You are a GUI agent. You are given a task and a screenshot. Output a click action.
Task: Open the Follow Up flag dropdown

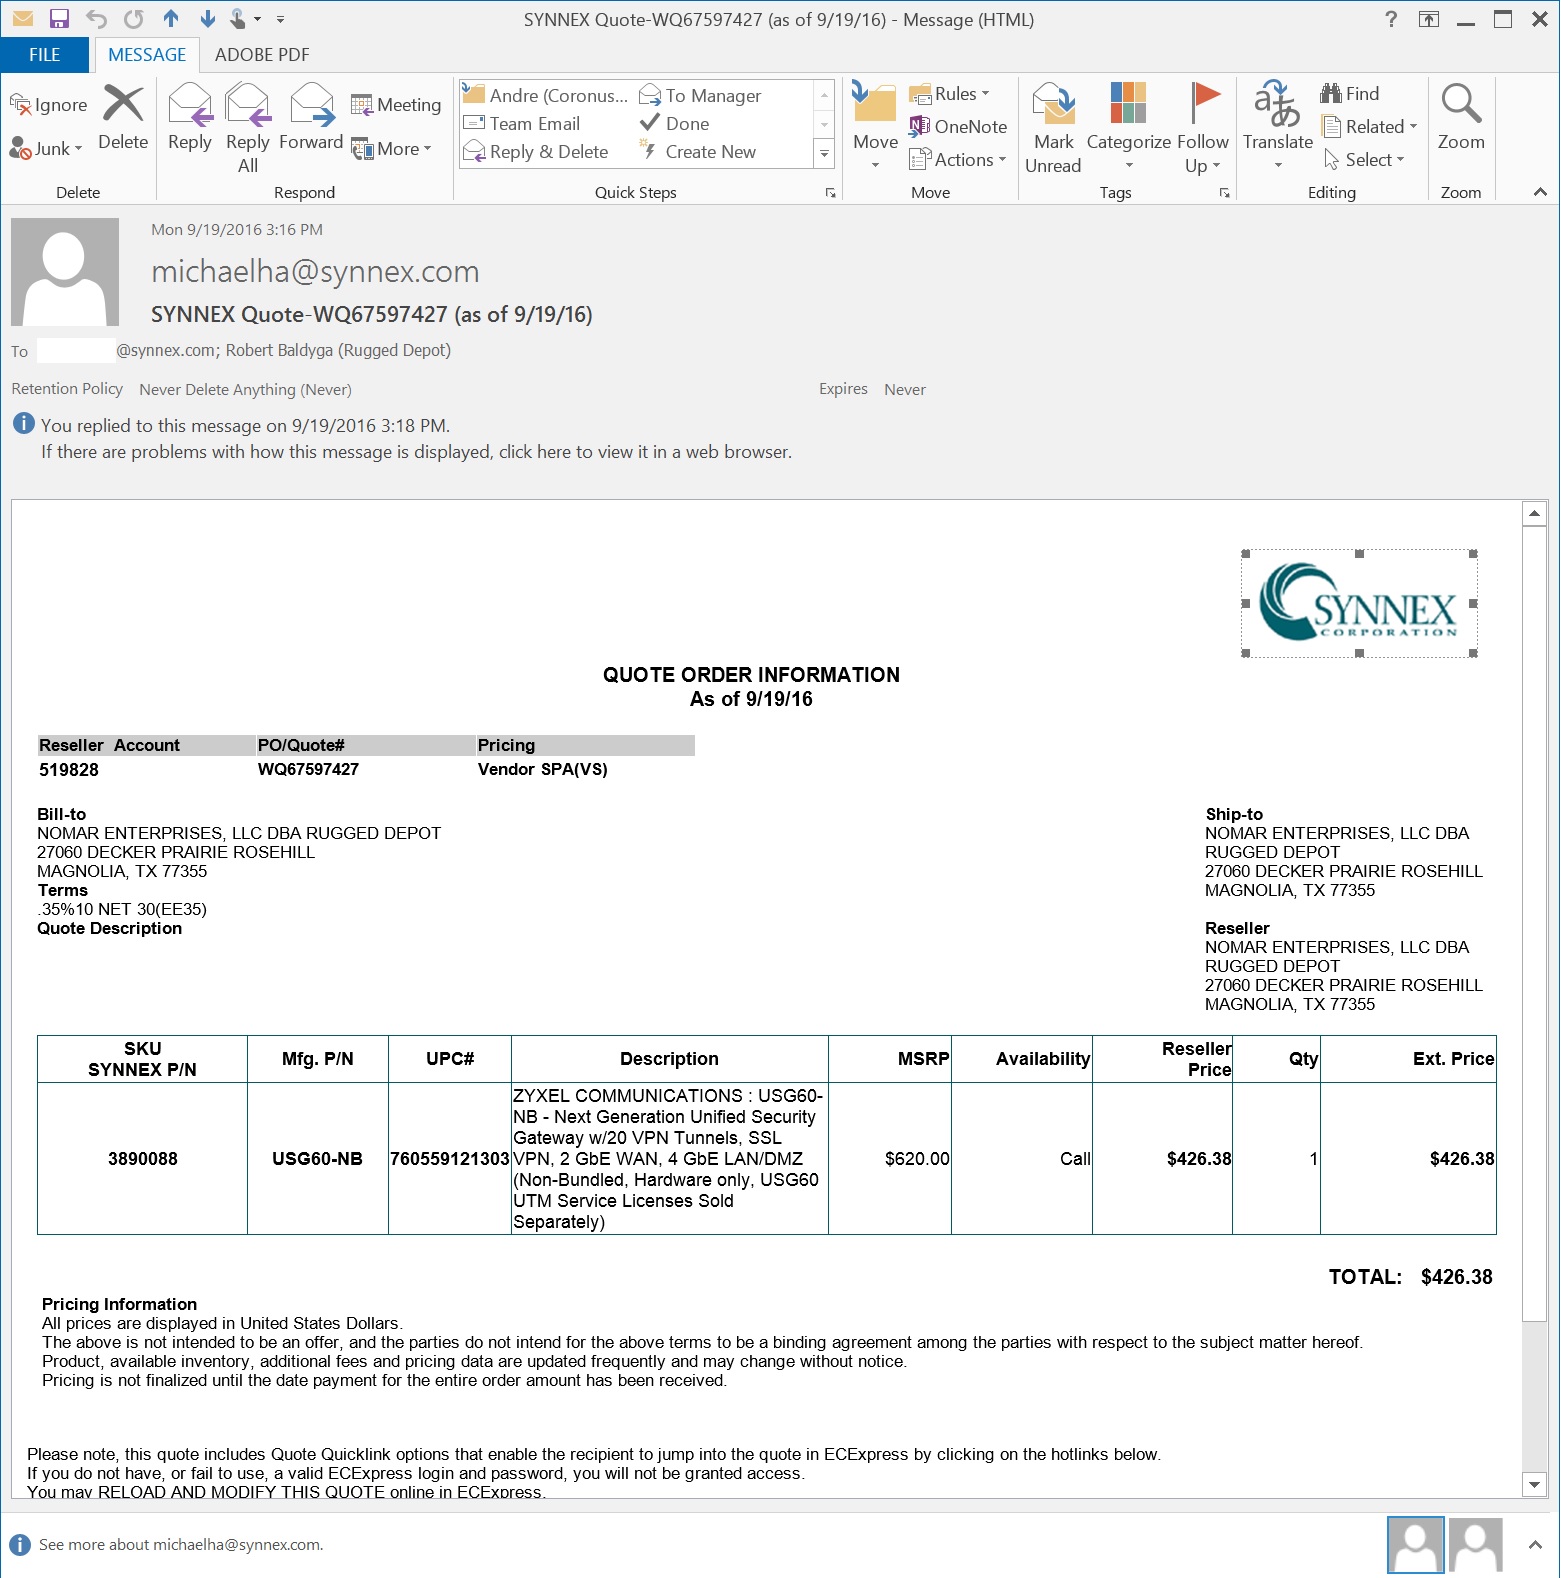1203,129
